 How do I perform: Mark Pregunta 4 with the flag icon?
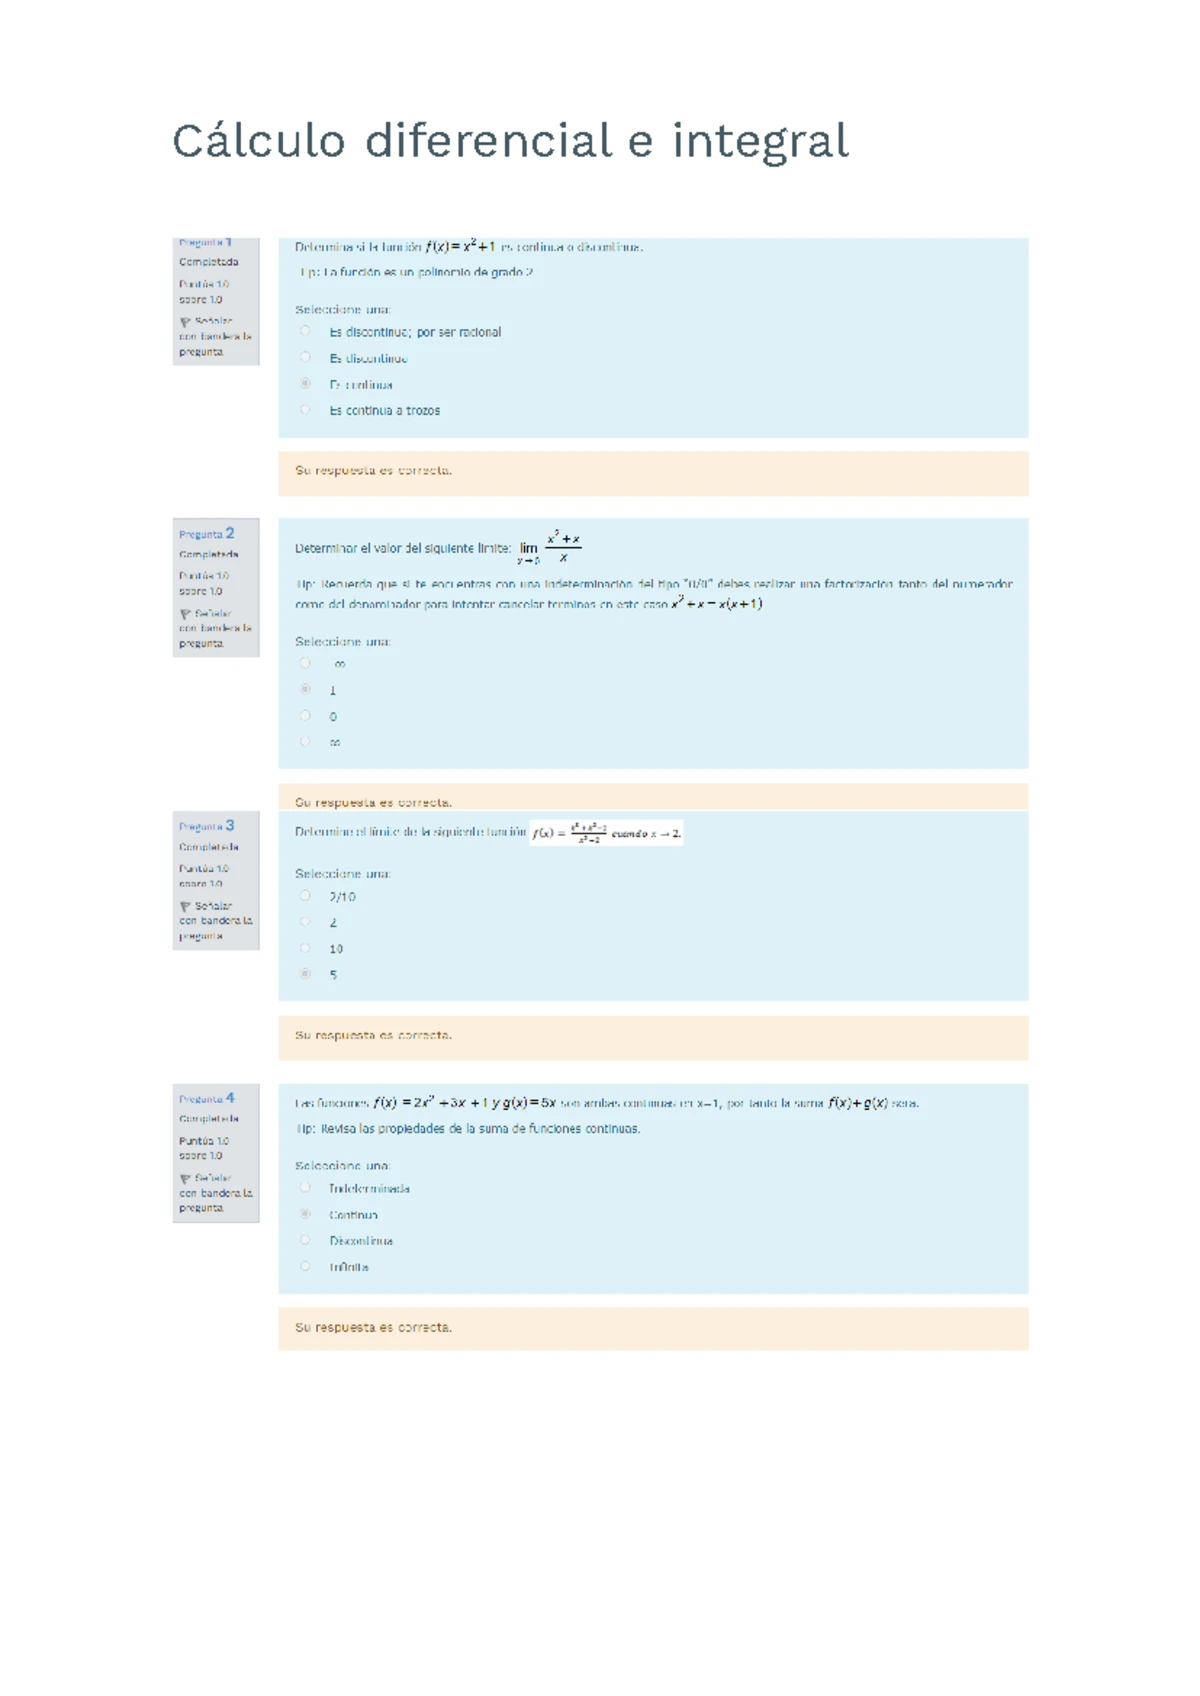[x=185, y=1178]
